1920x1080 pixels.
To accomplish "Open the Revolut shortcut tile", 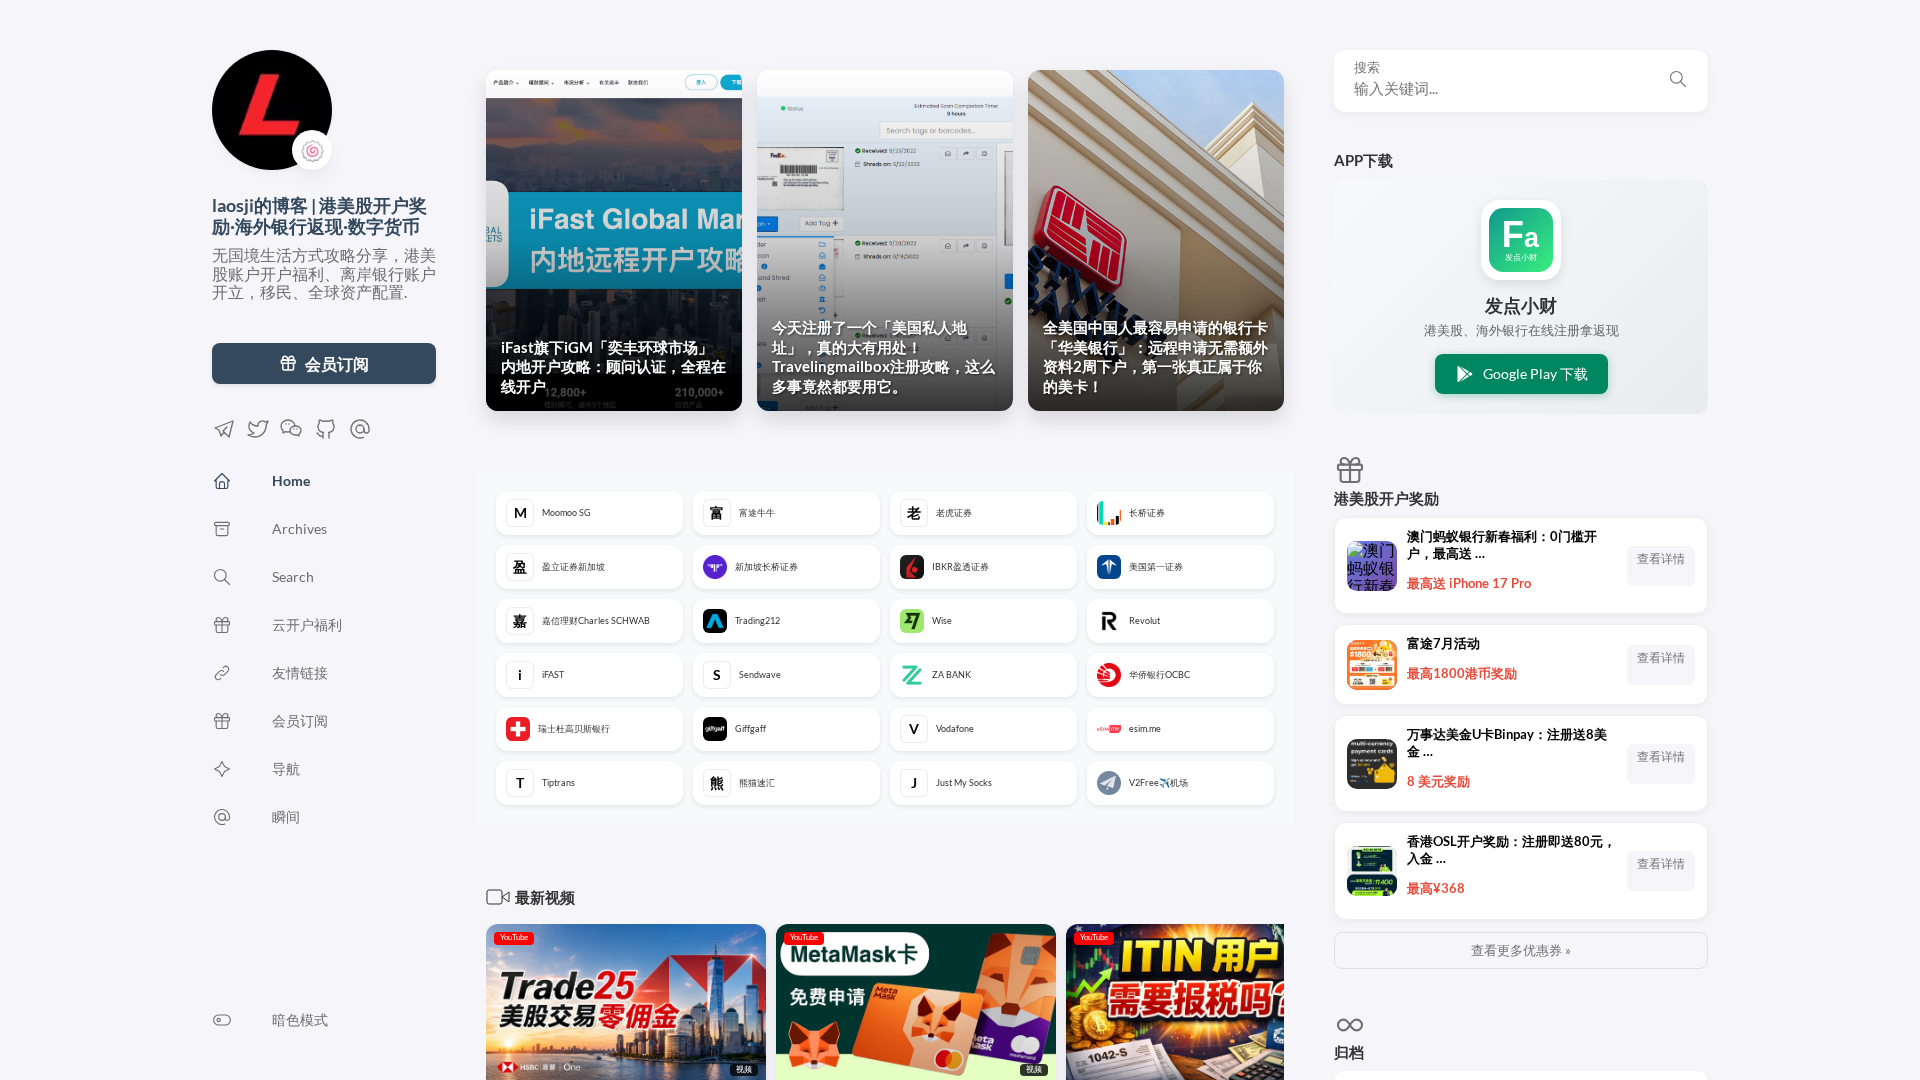I will coord(1180,621).
